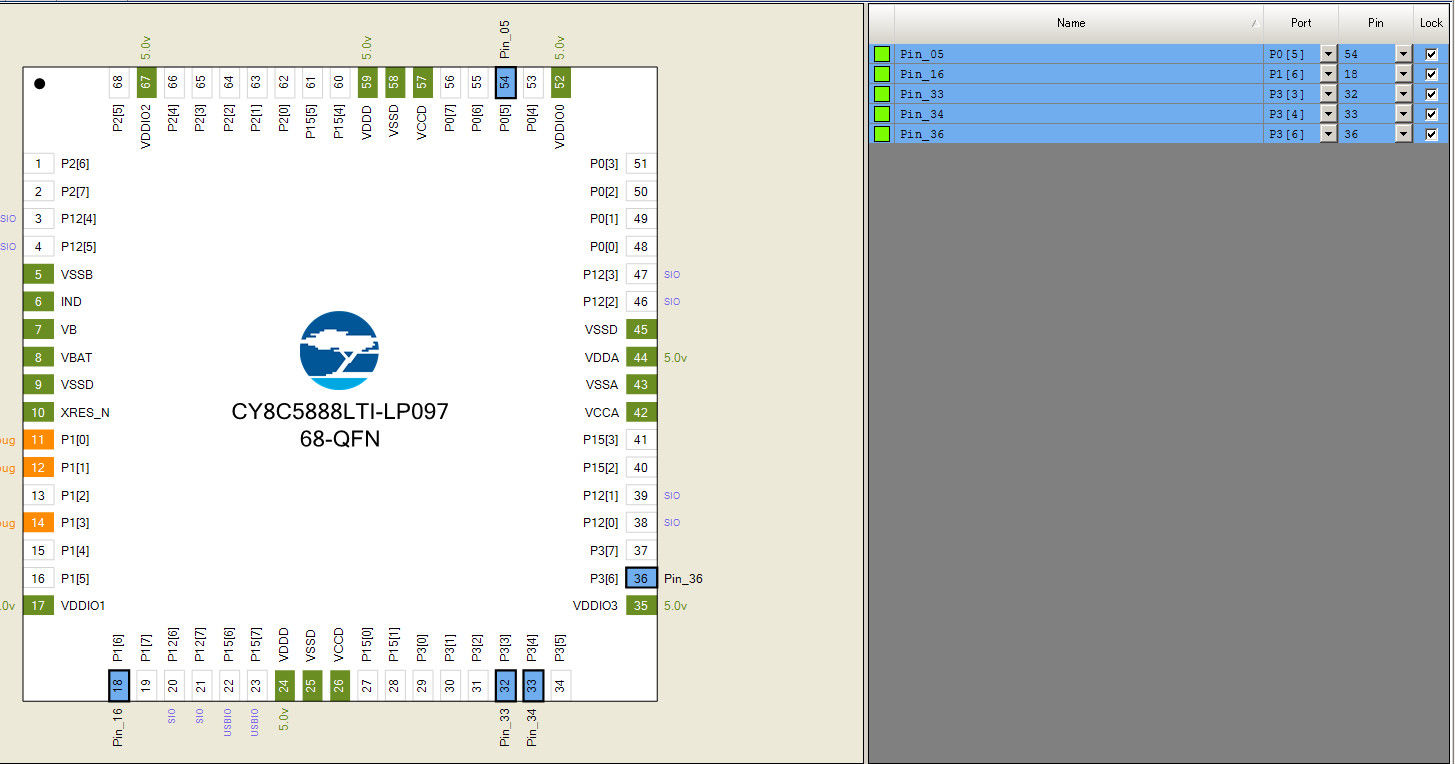
Task: Click power pin 35 VDDIO3 box
Action: (641, 605)
